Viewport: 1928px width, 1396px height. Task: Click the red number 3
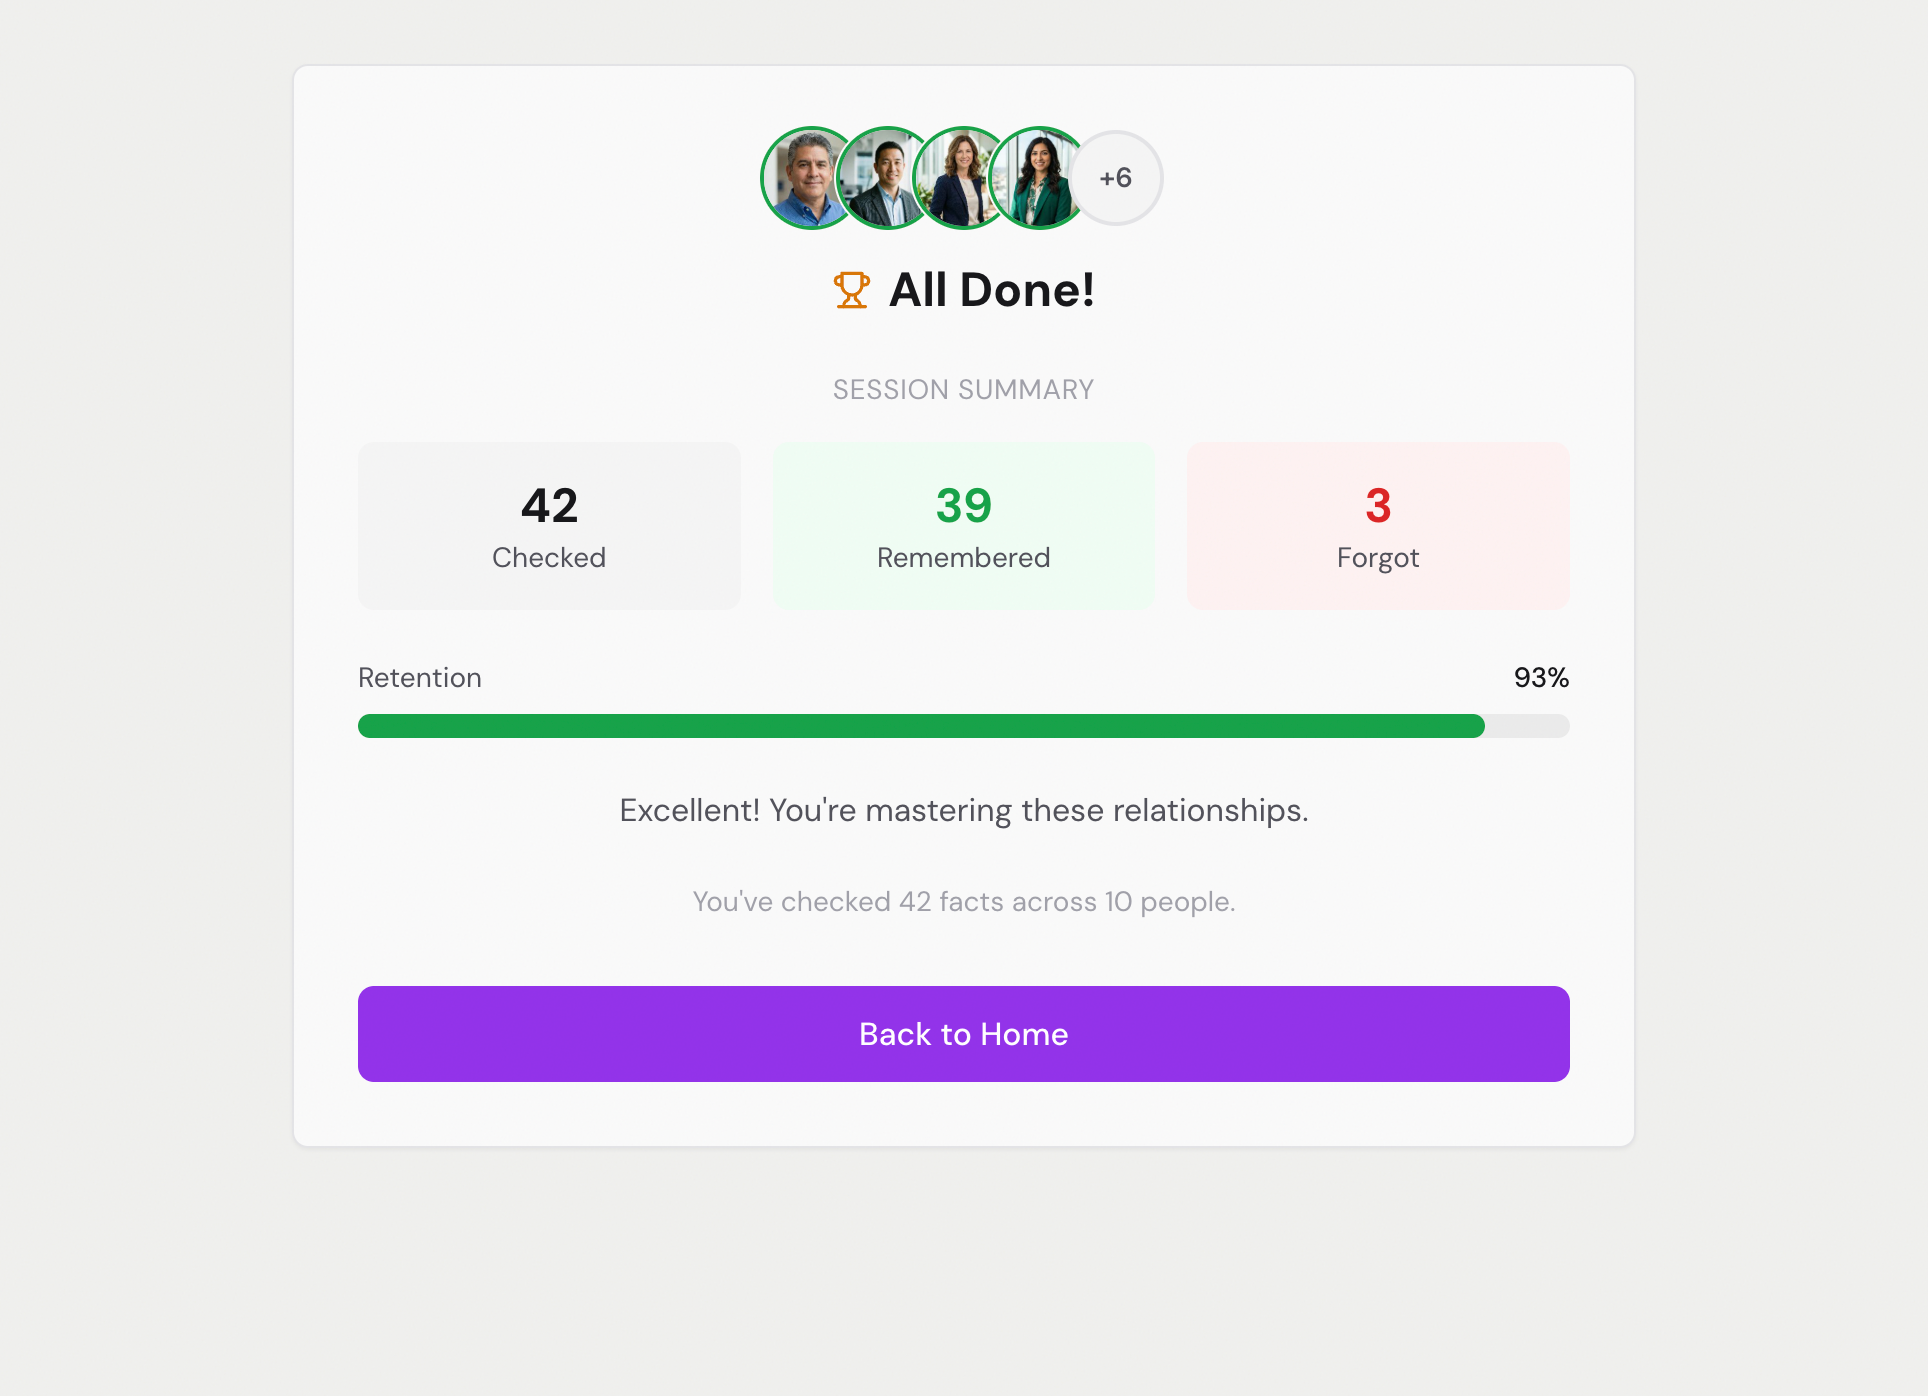click(1378, 507)
